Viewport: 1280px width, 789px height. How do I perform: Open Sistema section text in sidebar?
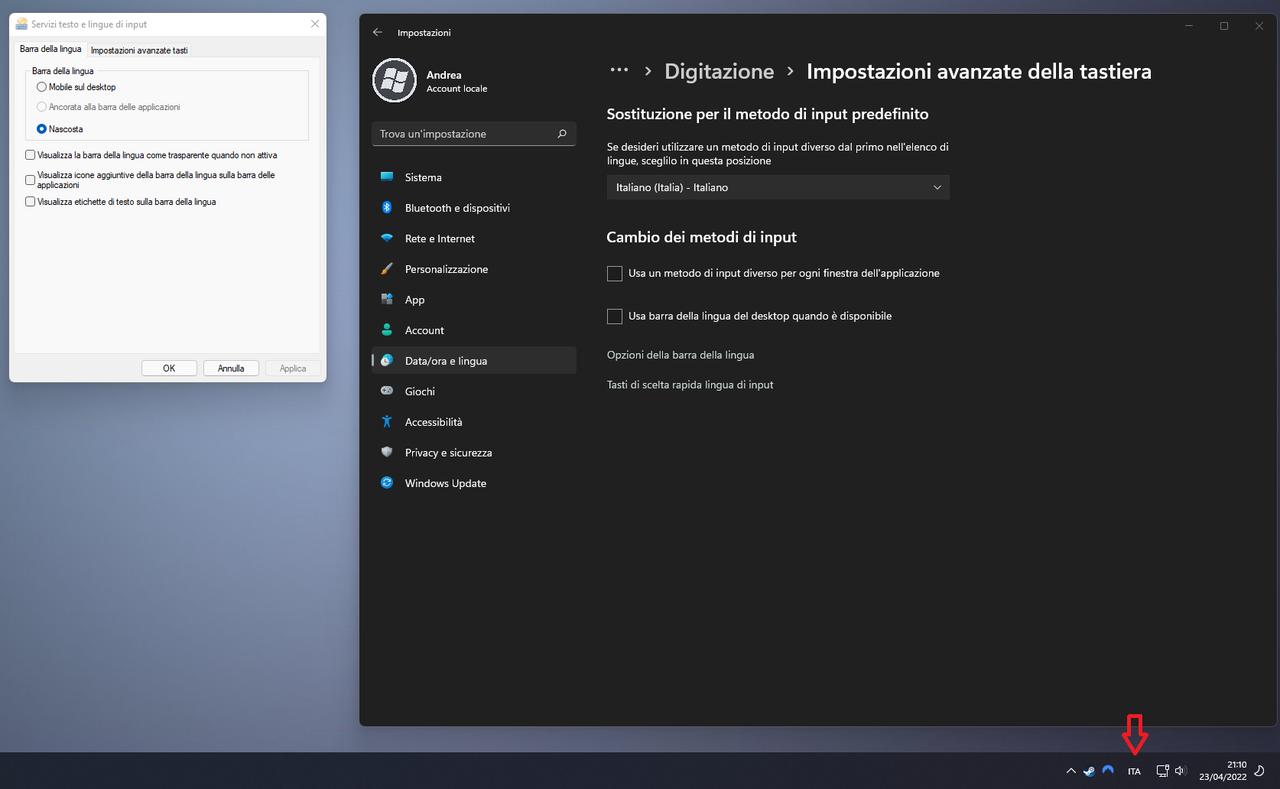[423, 177]
